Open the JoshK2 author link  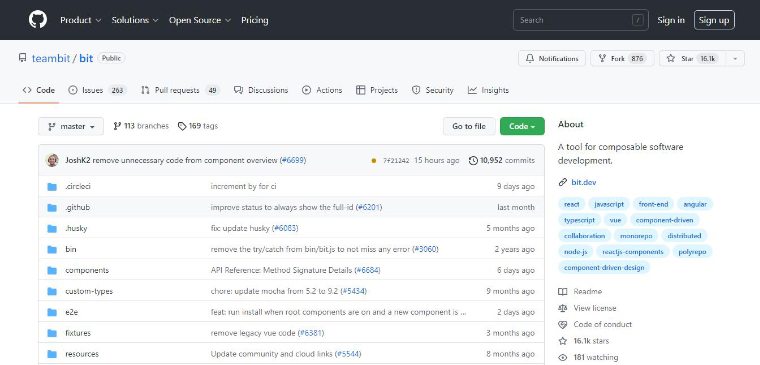coord(78,160)
